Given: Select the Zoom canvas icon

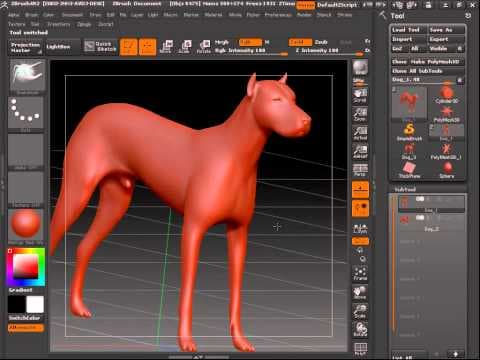Looking at the screenshot, I should pyautogui.click(x=360, y=114).
